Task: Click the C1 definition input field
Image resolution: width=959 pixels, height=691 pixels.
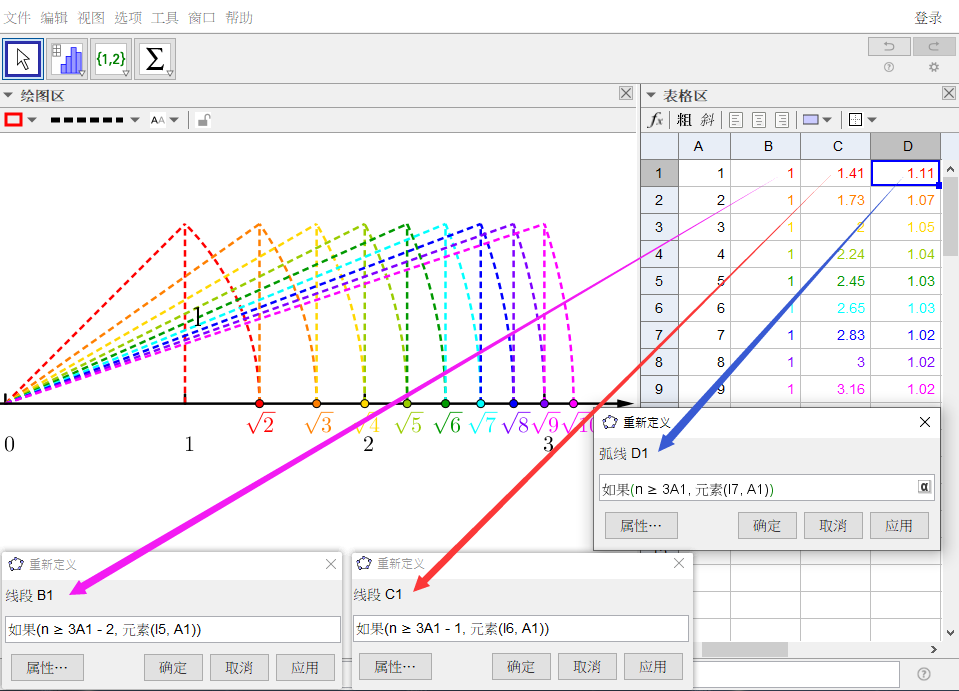Action: tap(520, 628)
